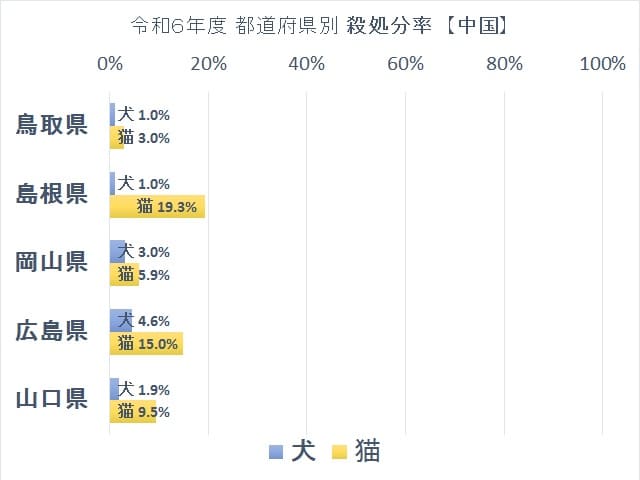The image size is (640, 480).
Task: Click the 島根県 category label
Action: point(52,194)
